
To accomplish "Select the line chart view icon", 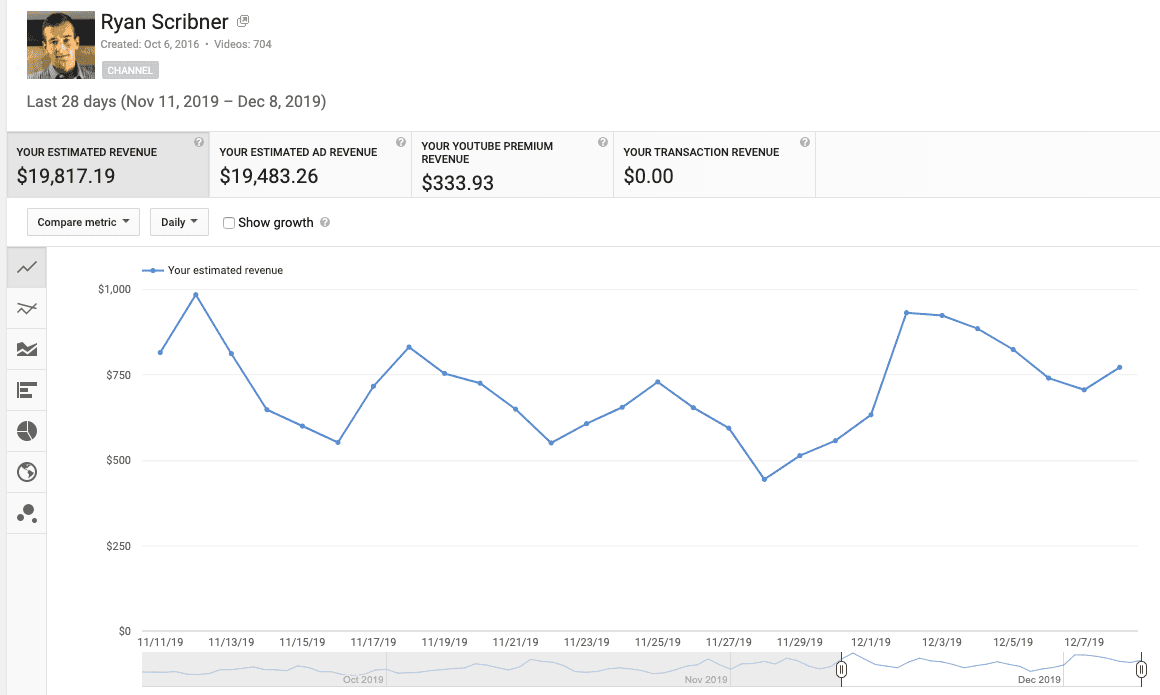I will point(26,267).
